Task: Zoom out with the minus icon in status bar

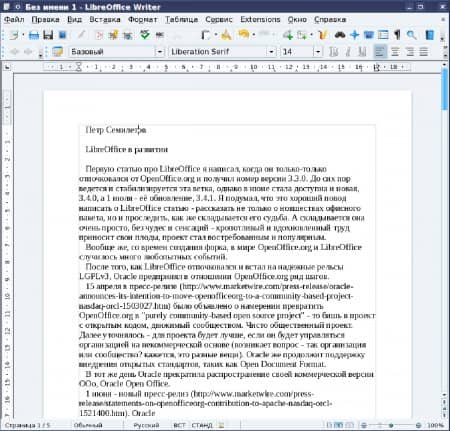Action: [x=364, y=425]
